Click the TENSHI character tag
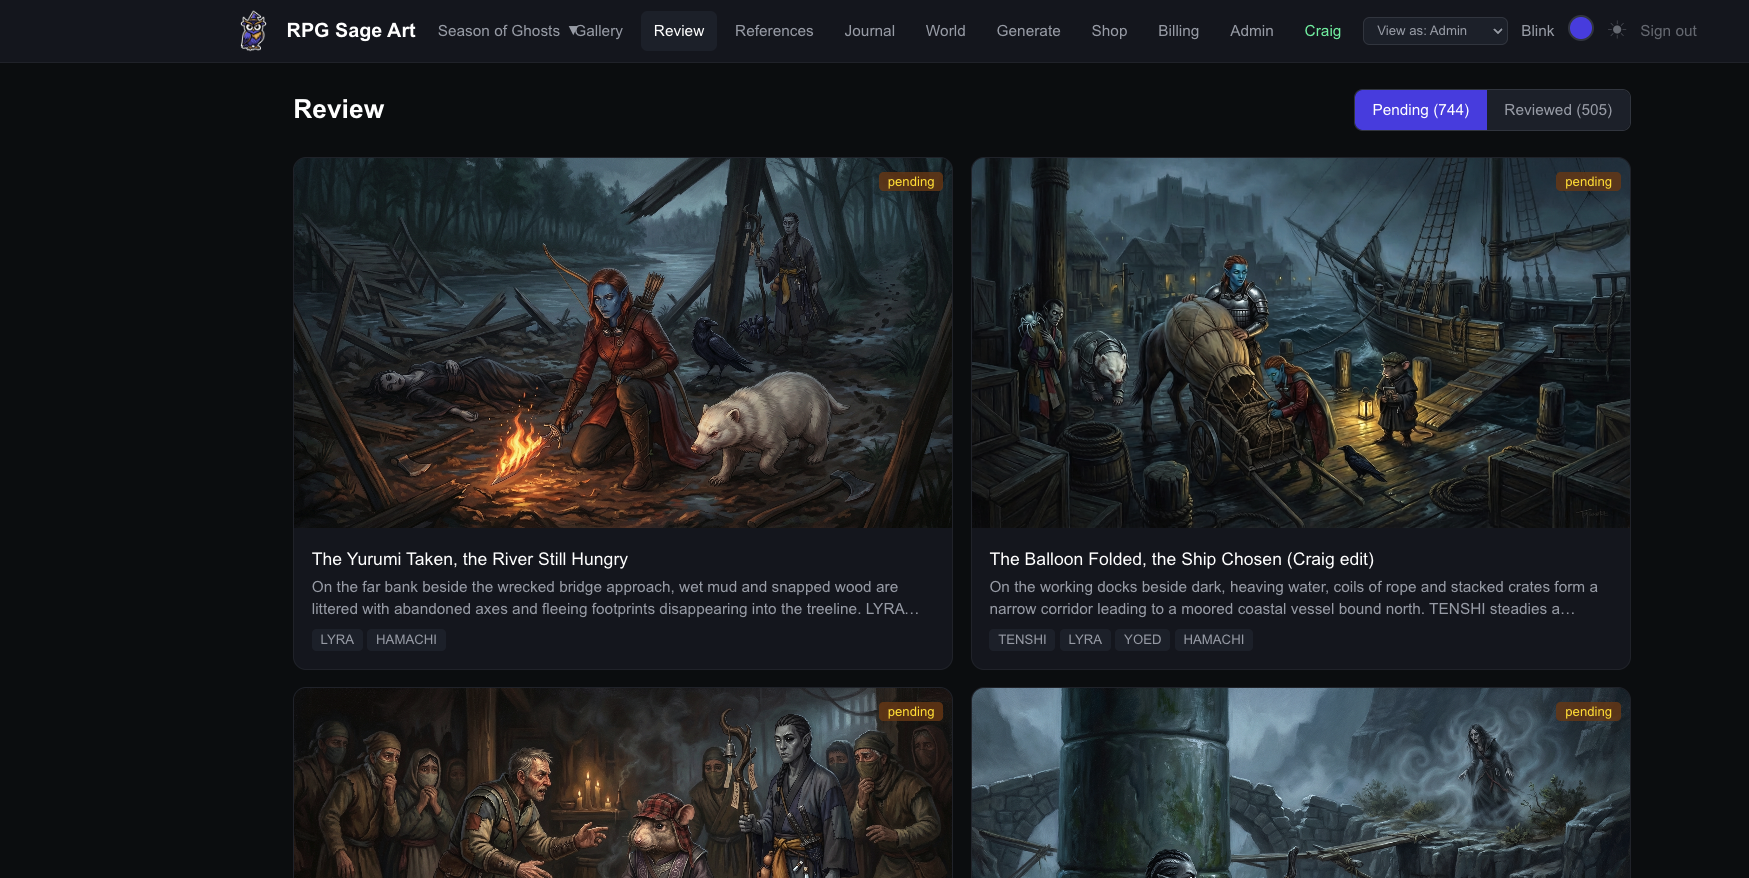The image size is (1749, 878). click(1021, 640)
